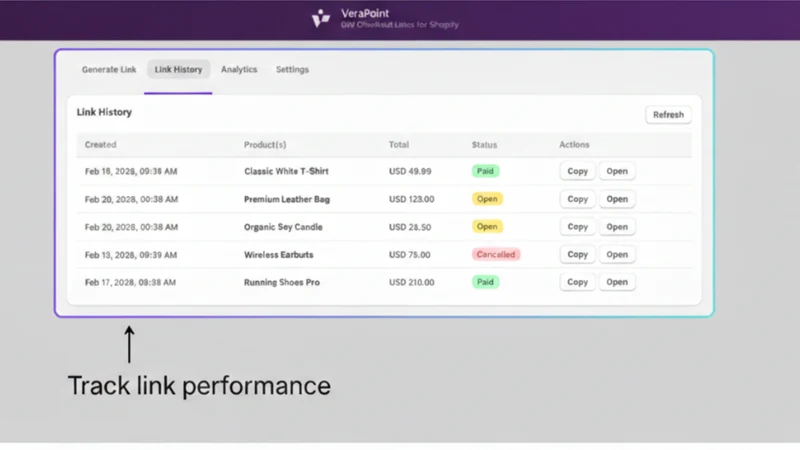Click the Organic Soy Candle created date
Viewport: 800px width, 450px height.
click(132, 227)
